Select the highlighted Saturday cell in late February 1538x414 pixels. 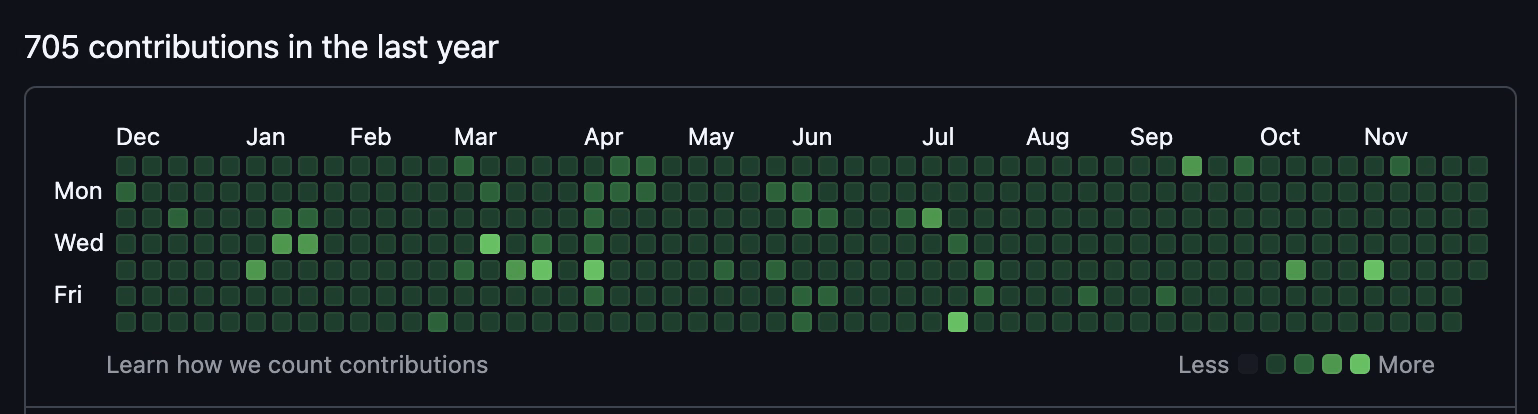pos(438,321)
